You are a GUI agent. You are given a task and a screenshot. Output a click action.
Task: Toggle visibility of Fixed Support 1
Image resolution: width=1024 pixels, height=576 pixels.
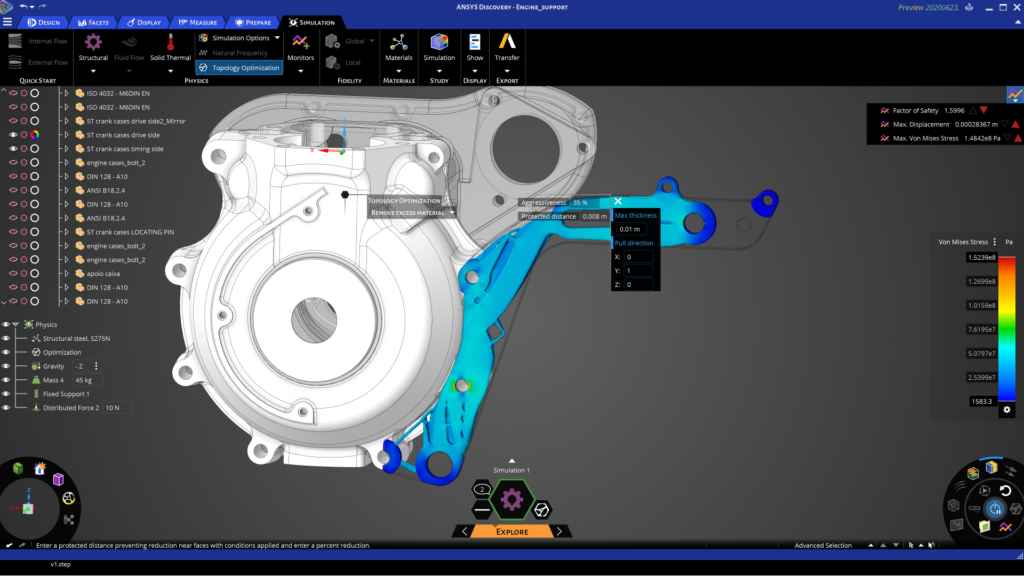(6, 394)
